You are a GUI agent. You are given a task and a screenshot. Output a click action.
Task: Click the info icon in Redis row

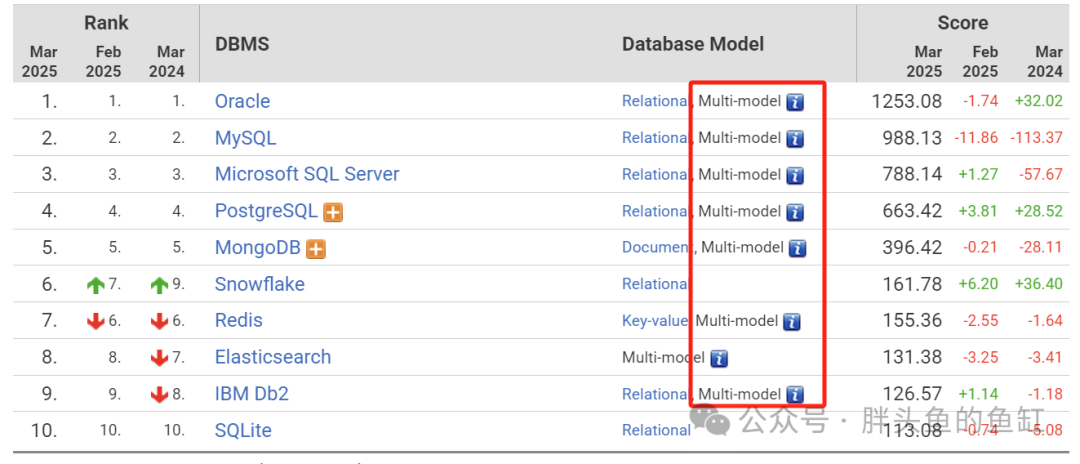(x=792, y=321)
